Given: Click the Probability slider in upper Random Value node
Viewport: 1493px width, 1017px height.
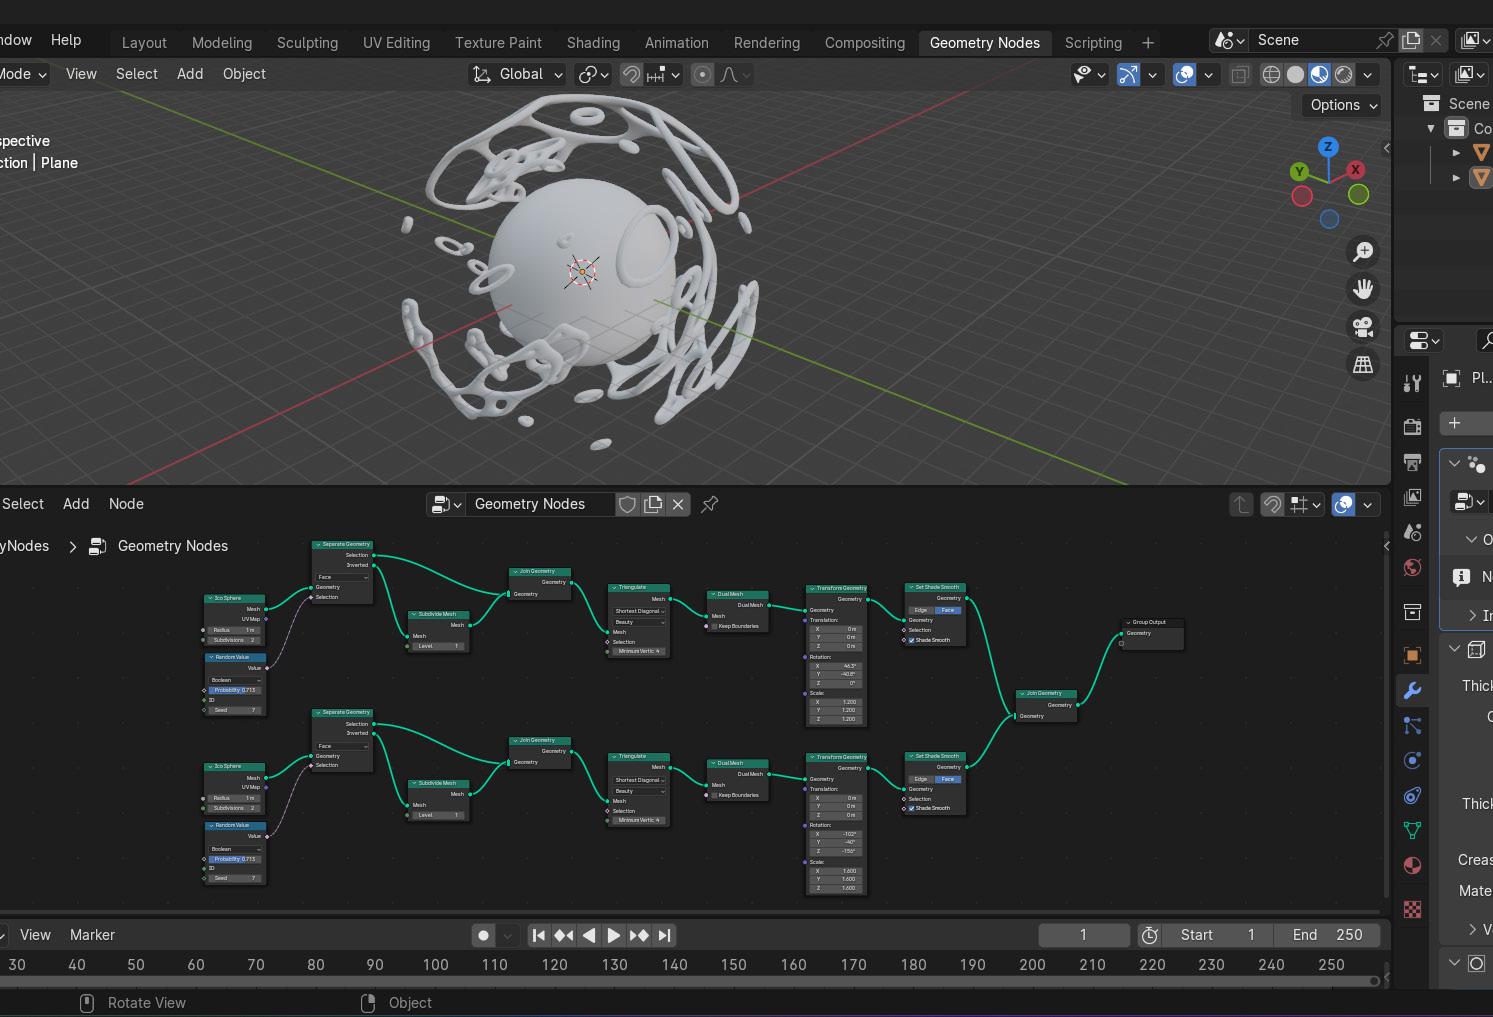Looking at the screenshot, I should pyautogui.click(x=235, y=690).
